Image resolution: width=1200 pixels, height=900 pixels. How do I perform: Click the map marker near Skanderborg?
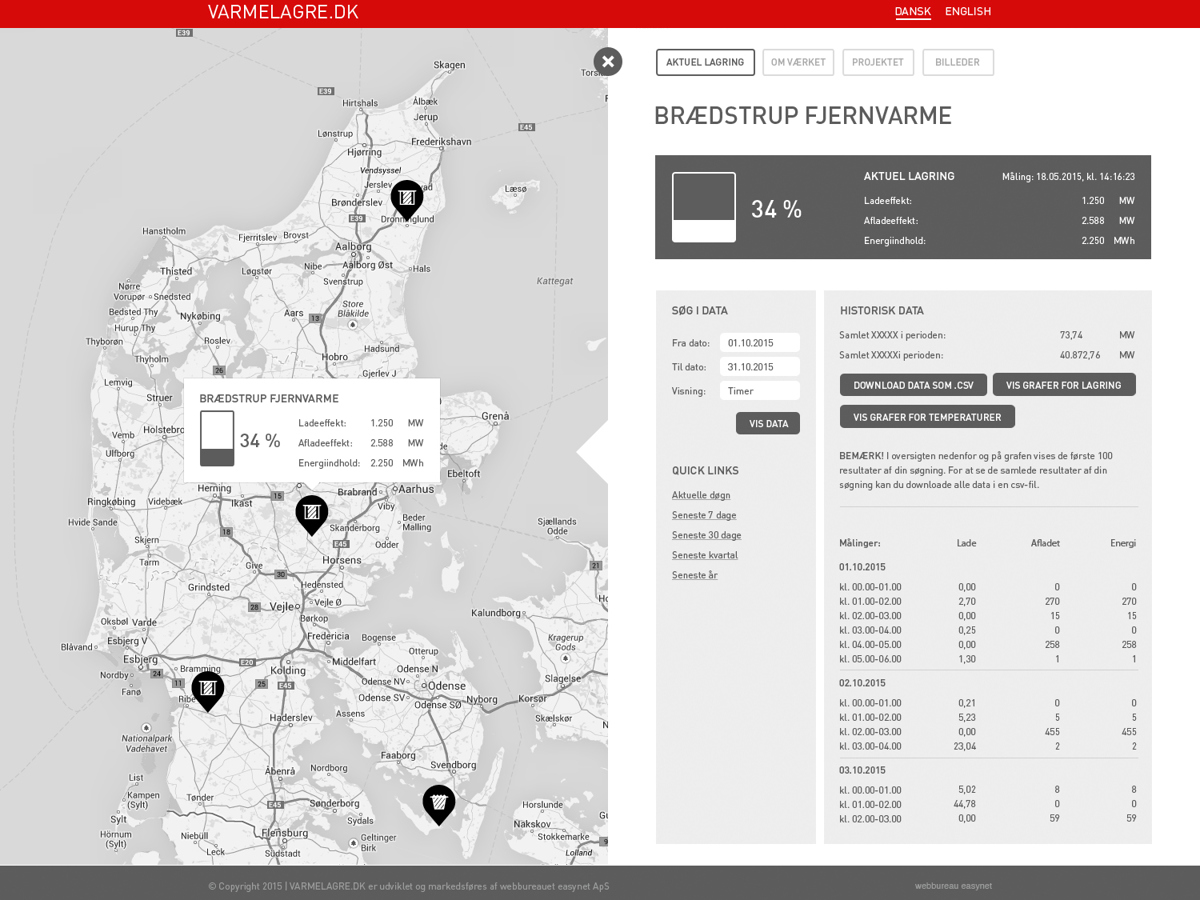click(312, 514)
